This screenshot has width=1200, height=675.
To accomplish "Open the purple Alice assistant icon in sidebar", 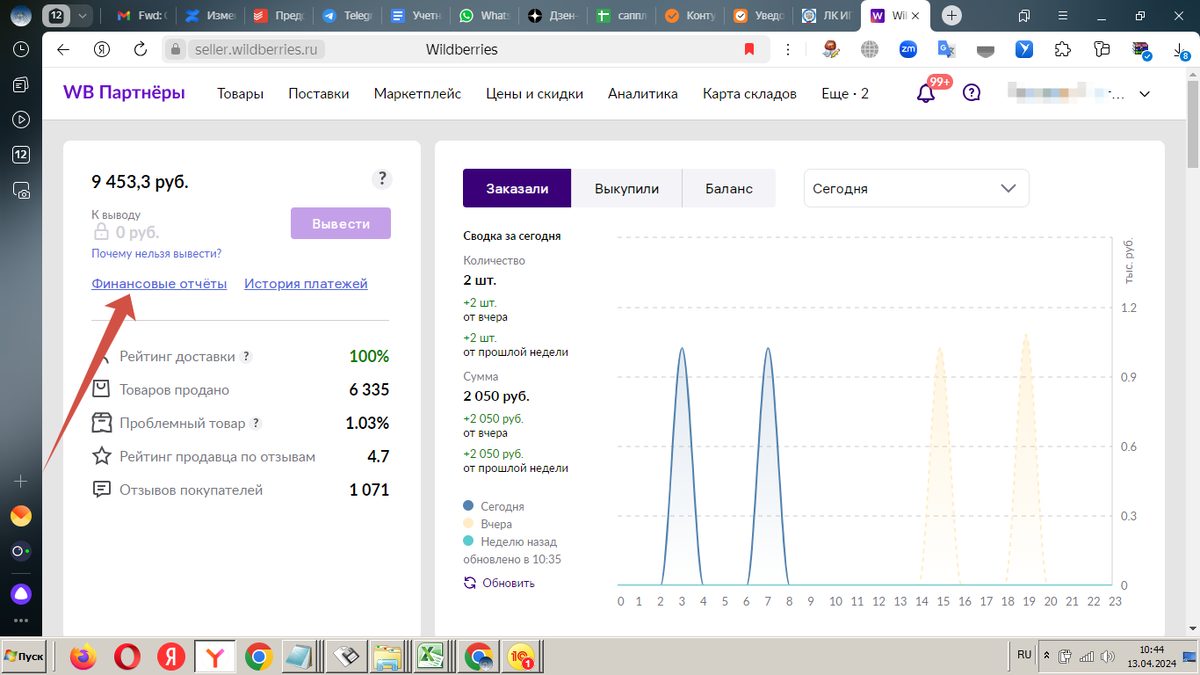I will point(20,593).
